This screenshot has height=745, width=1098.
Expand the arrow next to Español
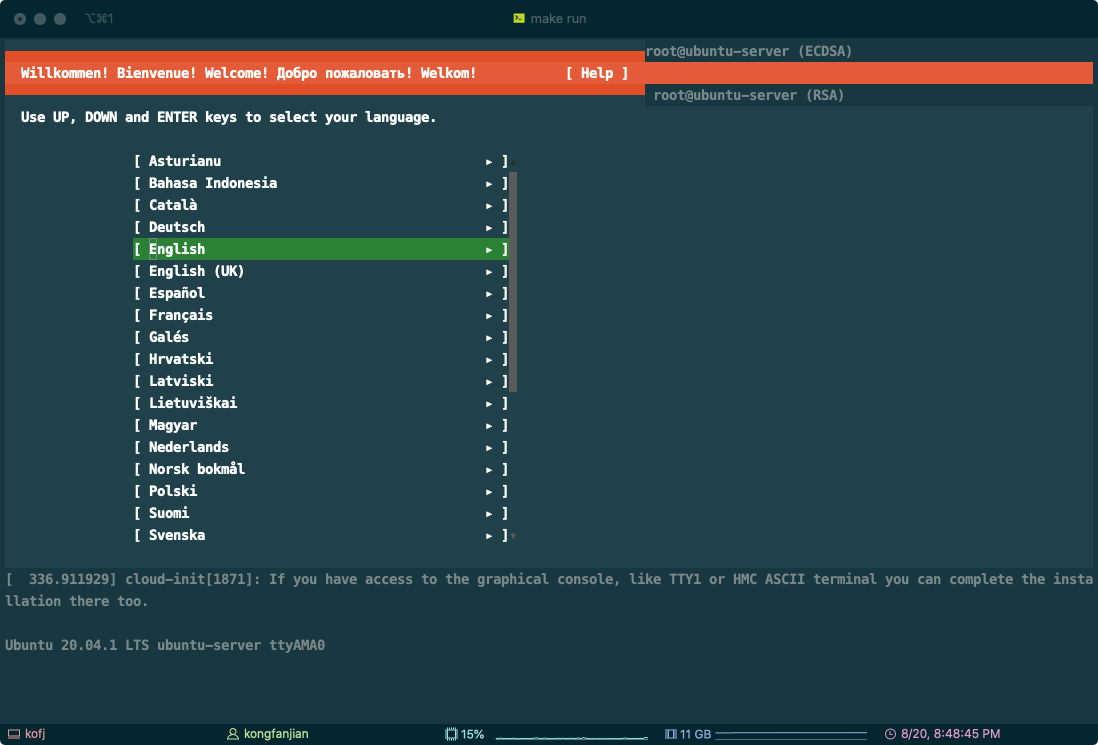click(489, 294)
